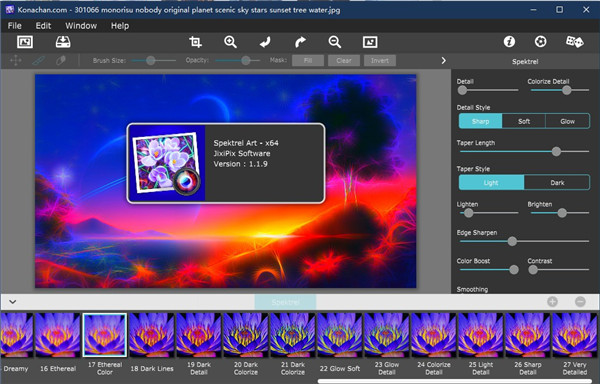Select the 24 Colorize Detail preset

tap(434, 335)
